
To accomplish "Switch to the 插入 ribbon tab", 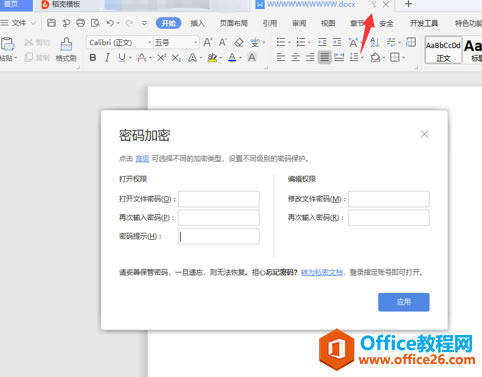I will tap(197, 23).
